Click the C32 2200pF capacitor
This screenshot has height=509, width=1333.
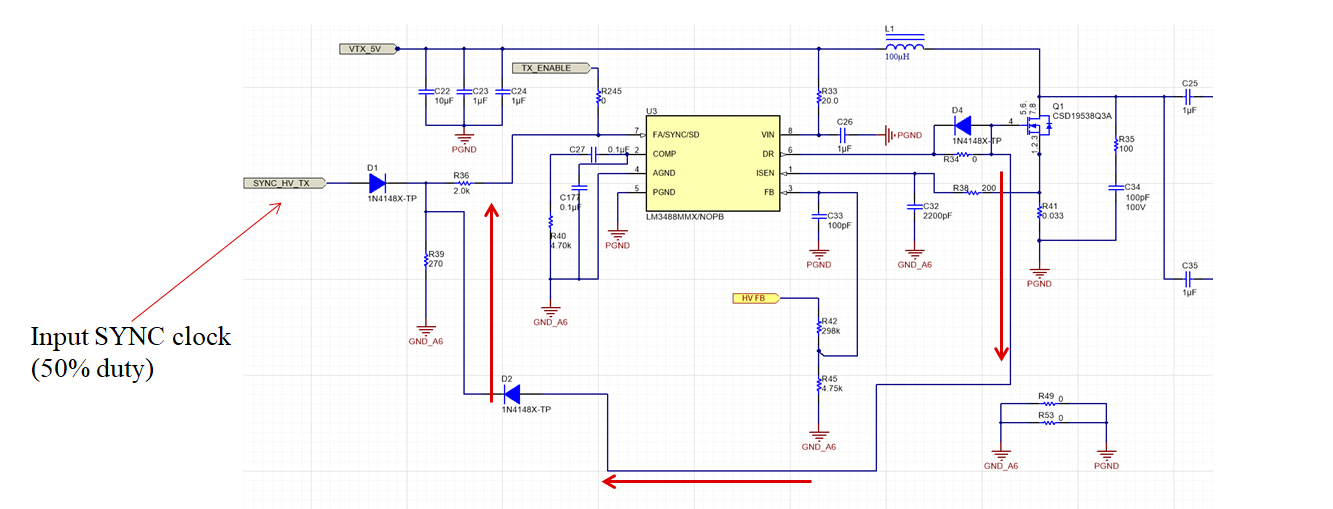(x=914, y=206)
